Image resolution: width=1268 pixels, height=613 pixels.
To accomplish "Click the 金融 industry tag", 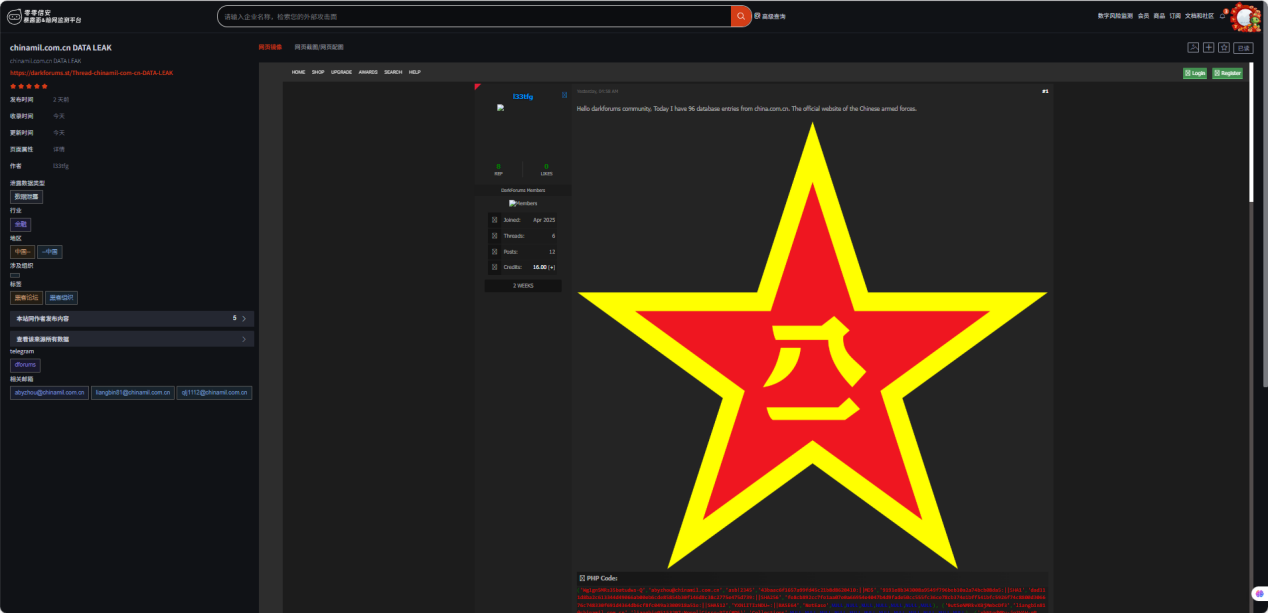I will pos(21,225).
